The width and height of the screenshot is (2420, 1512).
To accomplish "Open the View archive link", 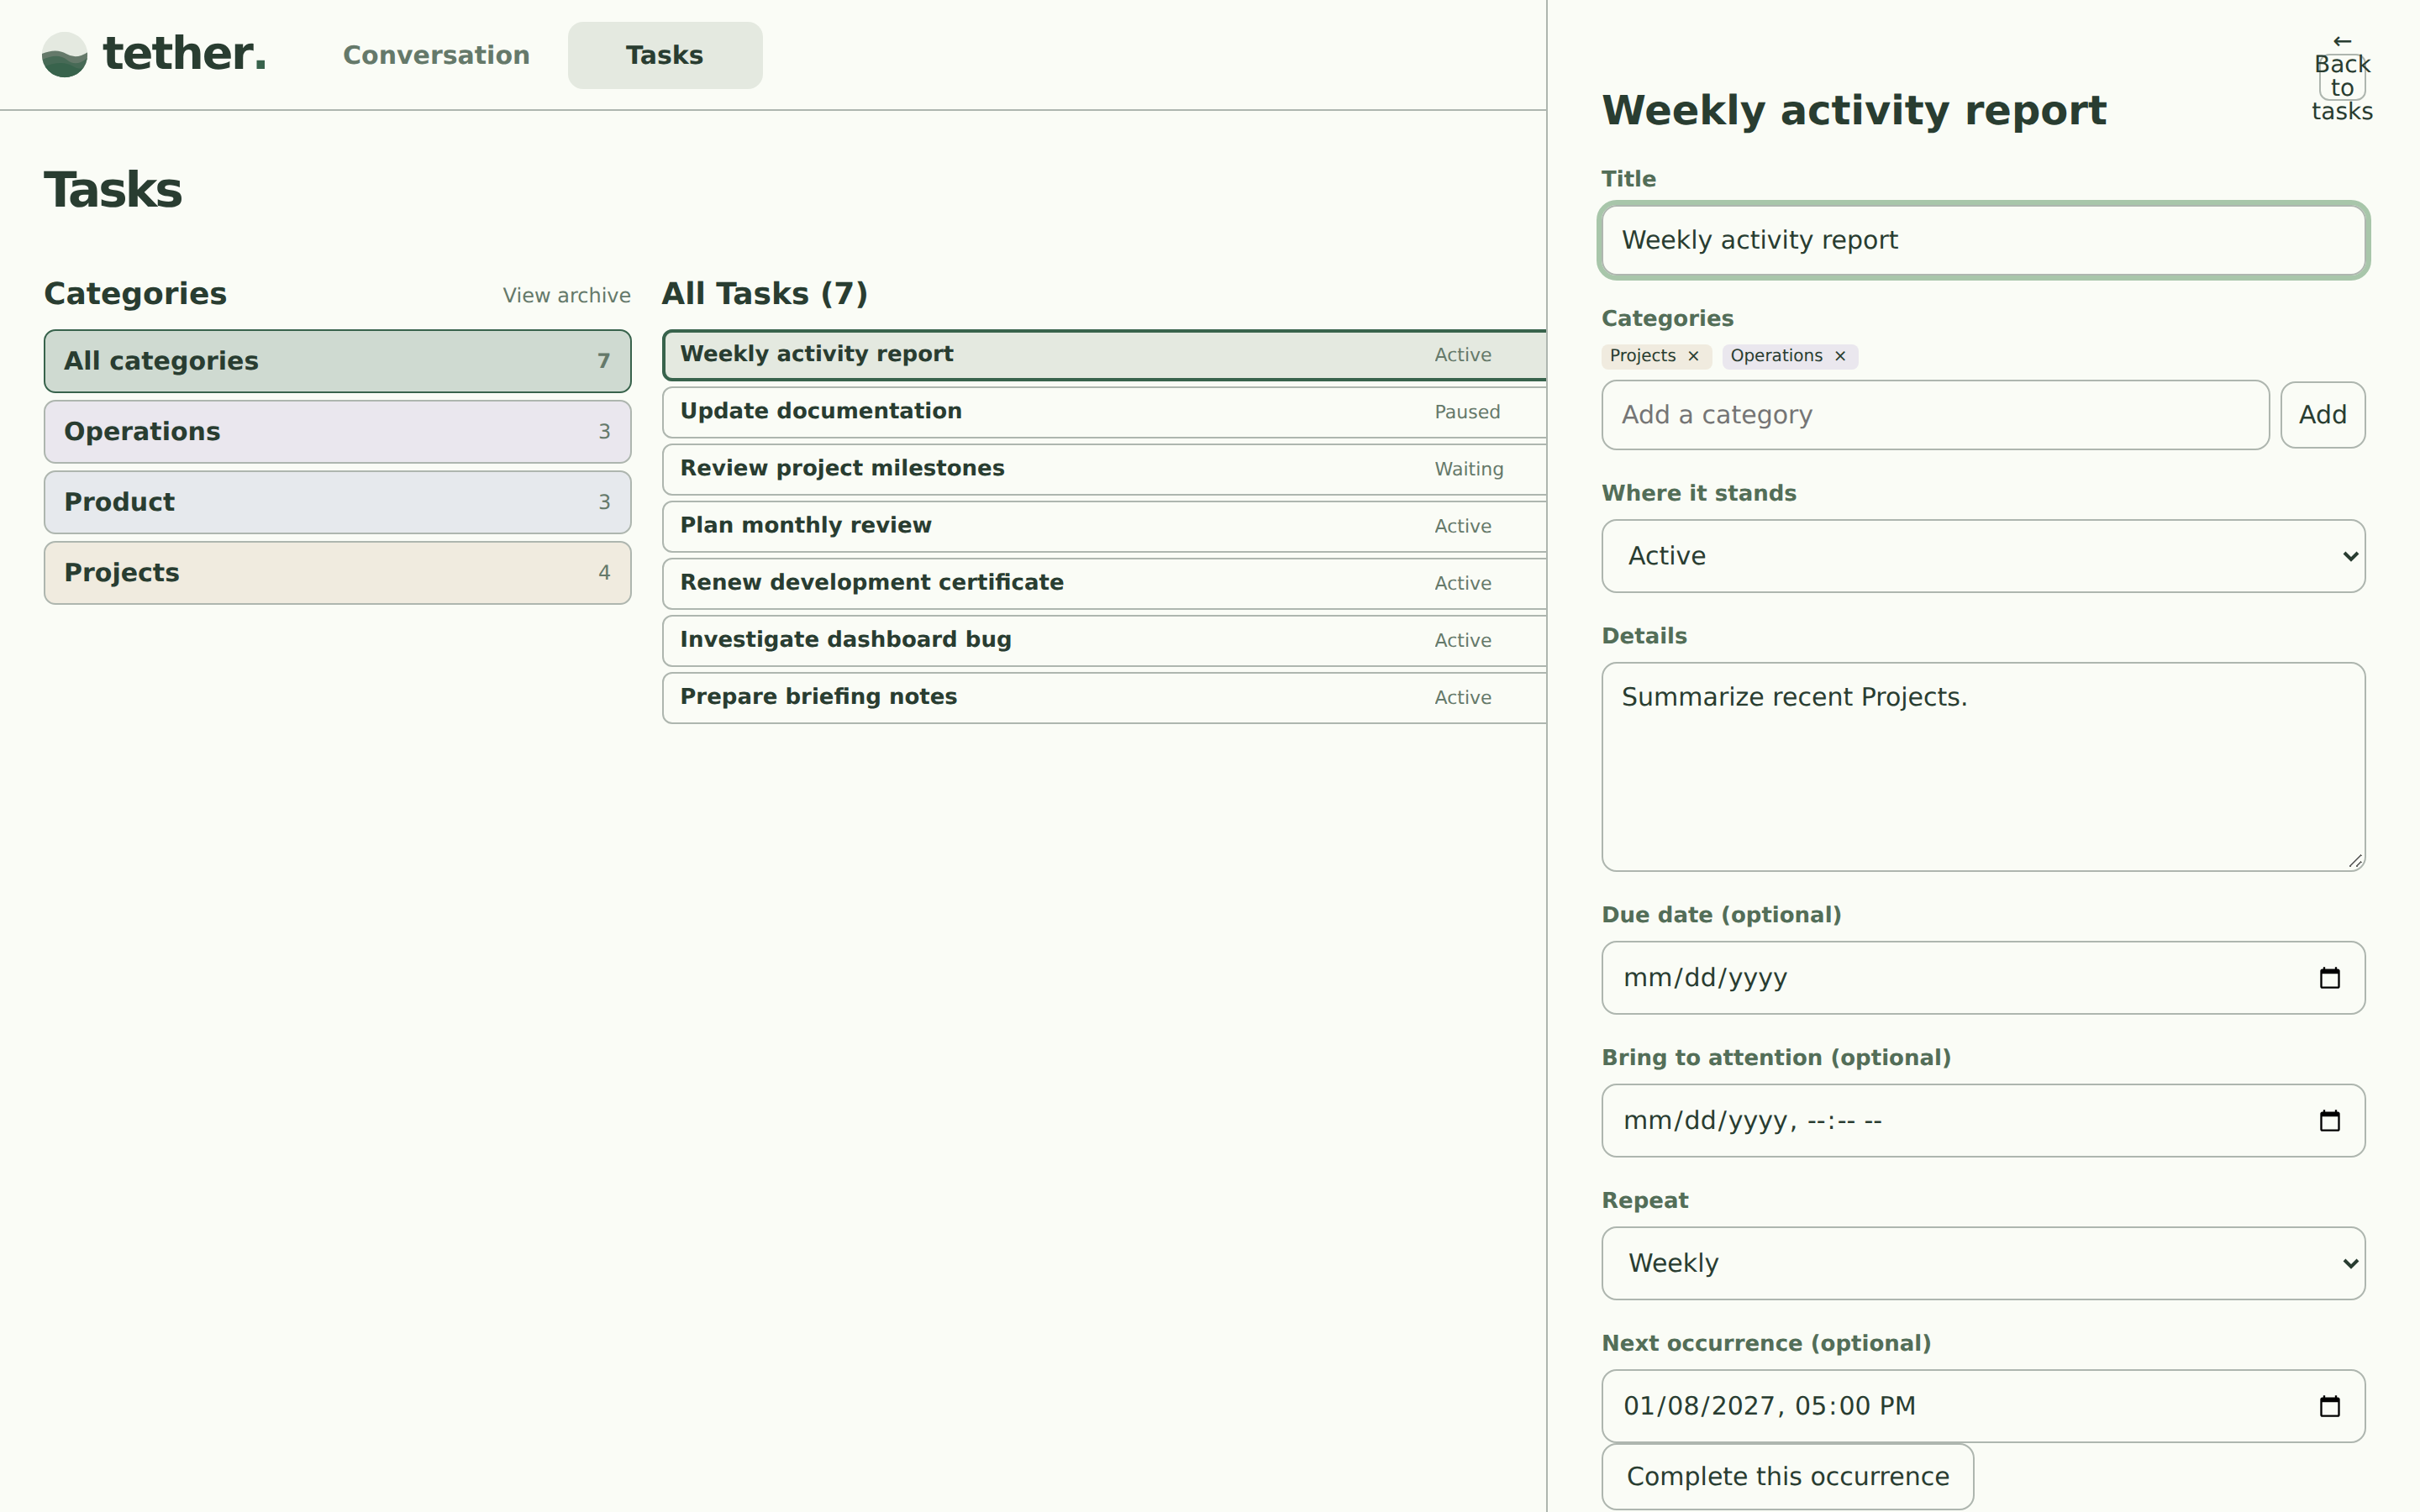I will pyautogui.click(x=566, y=296).
